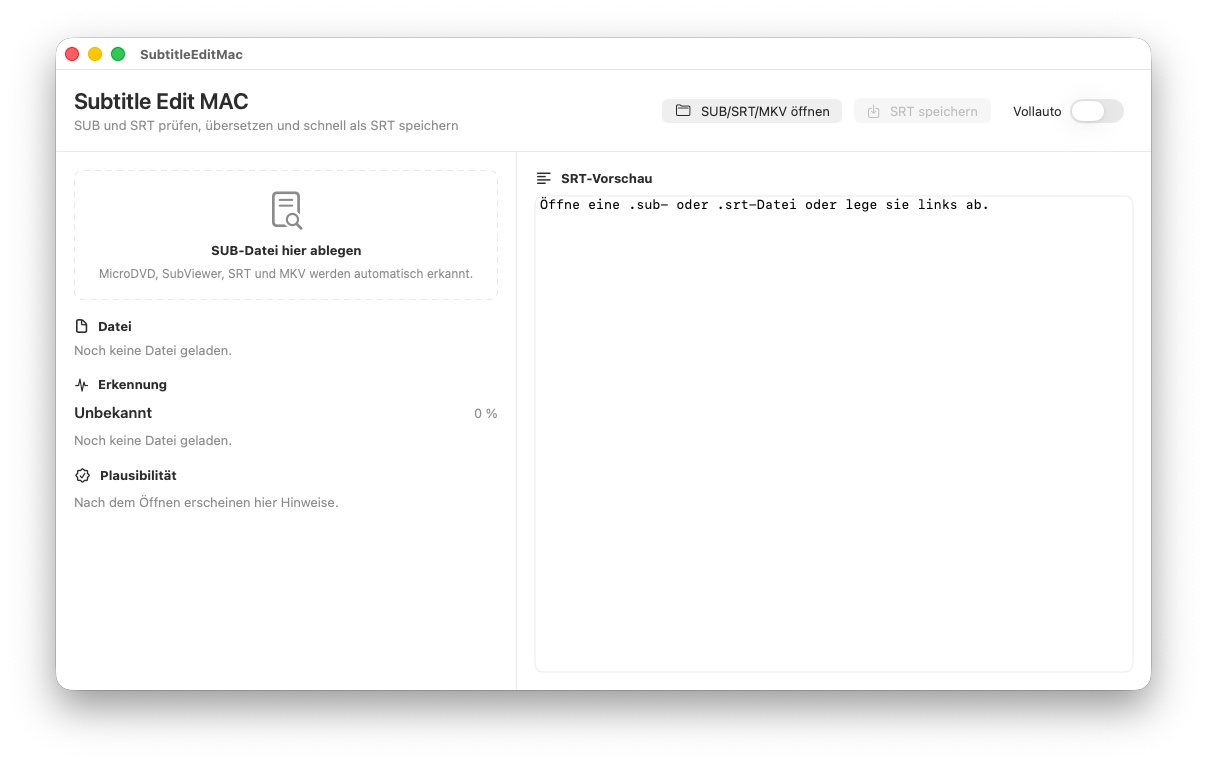Image resolution: width=1207 pixels, height=764 pixels.
Task: Click the waveform icon next to Erkennung
Action: click(x=82, y=385)
